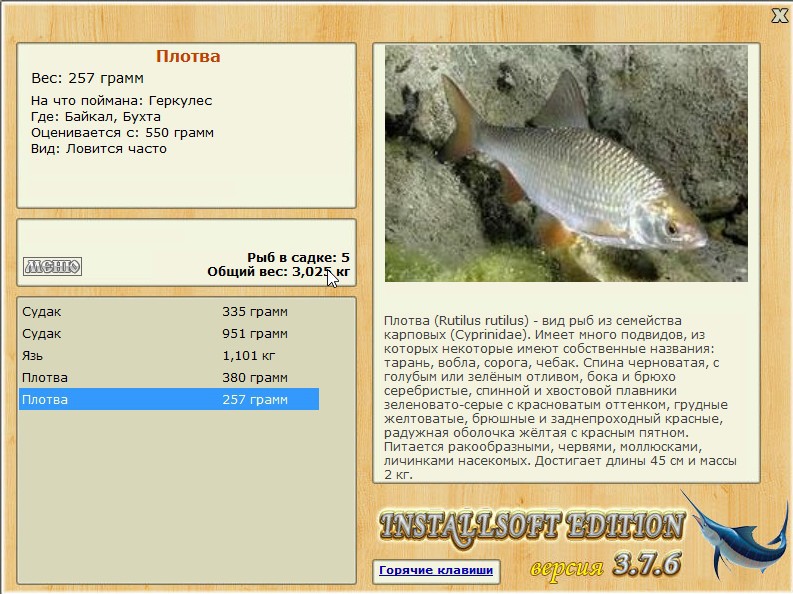Click the Общий вес: 3,025 кг total
This screenshot has width=793, height=594.
coord(279,272)
